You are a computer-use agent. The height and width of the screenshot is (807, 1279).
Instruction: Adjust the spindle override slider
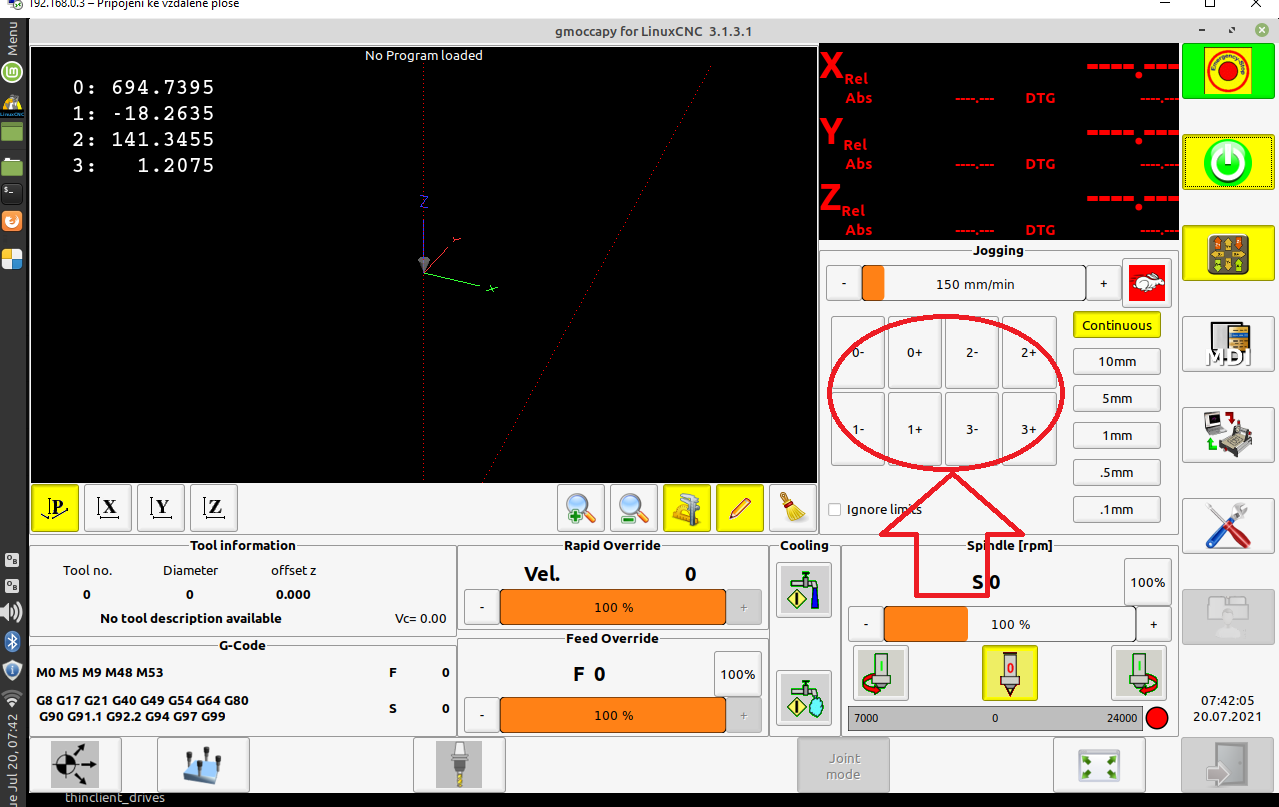click(1010, 624)
